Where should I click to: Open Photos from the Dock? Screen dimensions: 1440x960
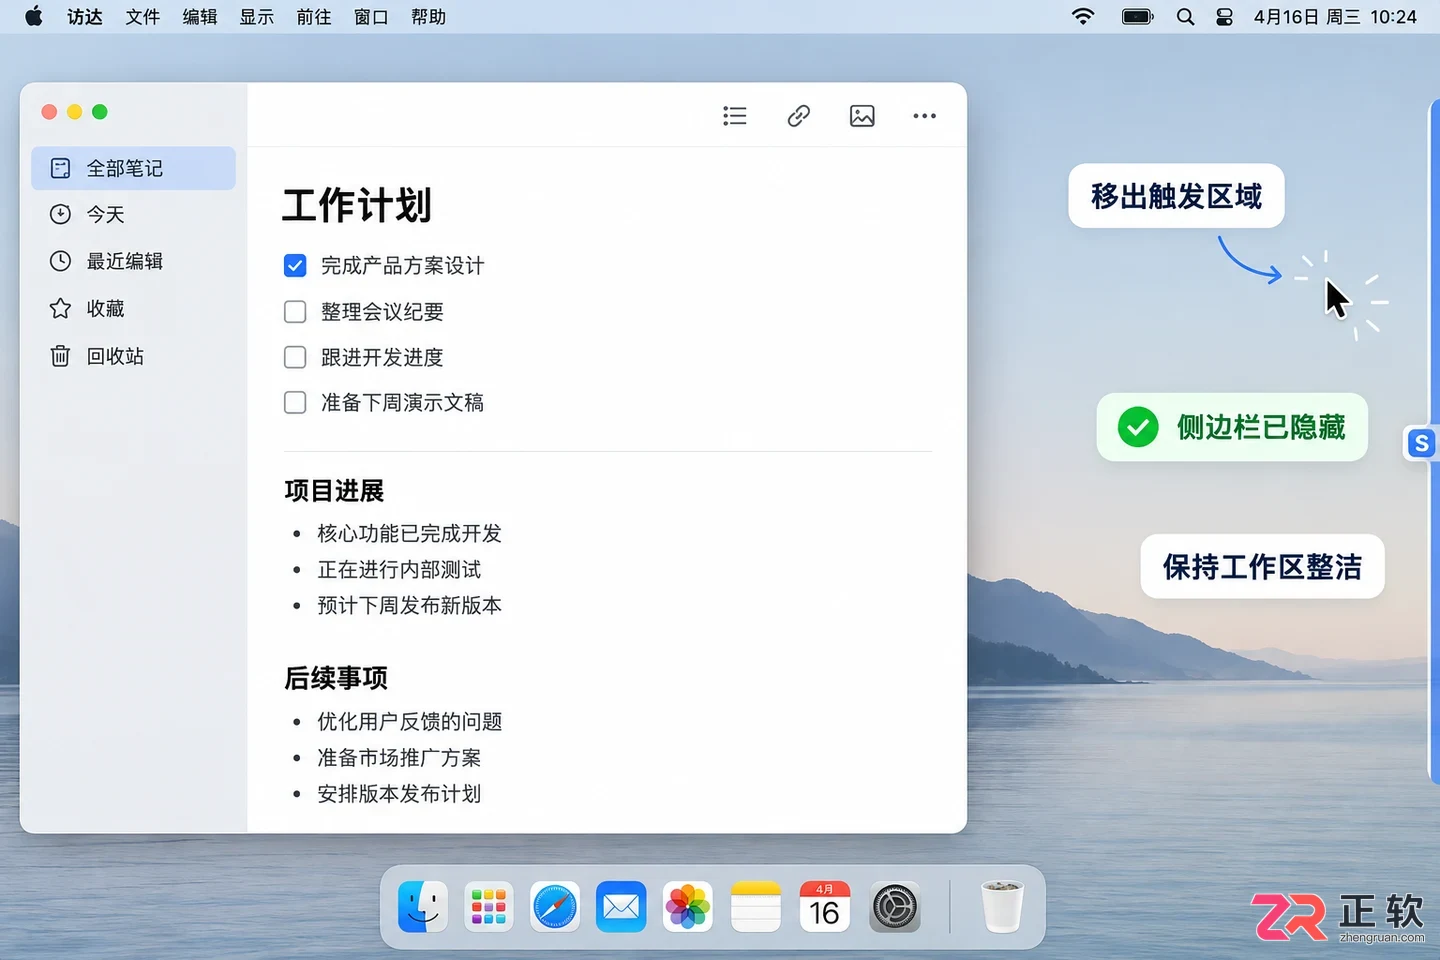[688, 907]
